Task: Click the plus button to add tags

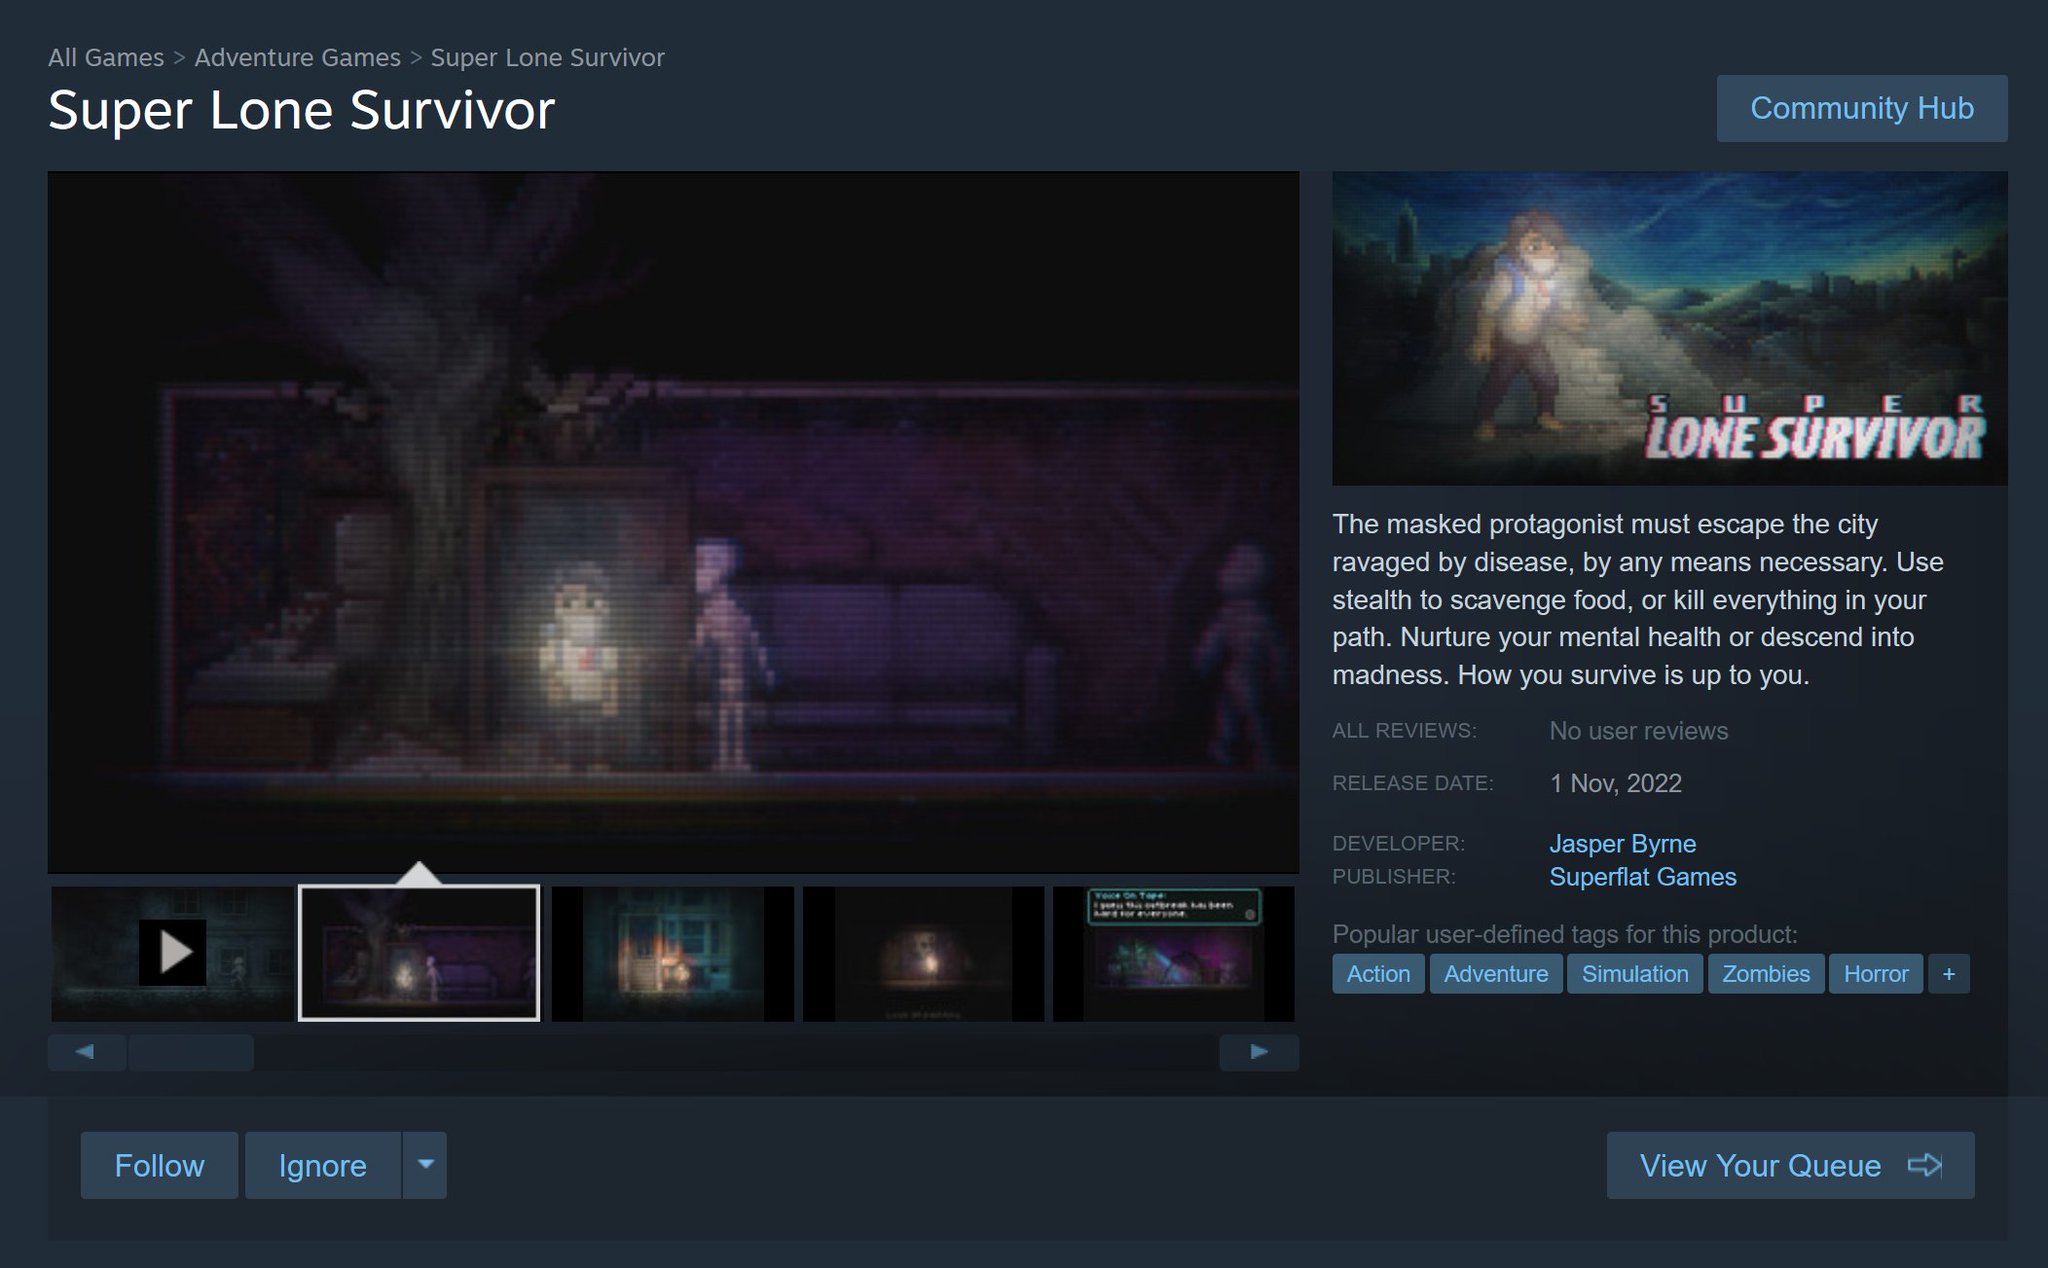Action: tap(1949, 974)
